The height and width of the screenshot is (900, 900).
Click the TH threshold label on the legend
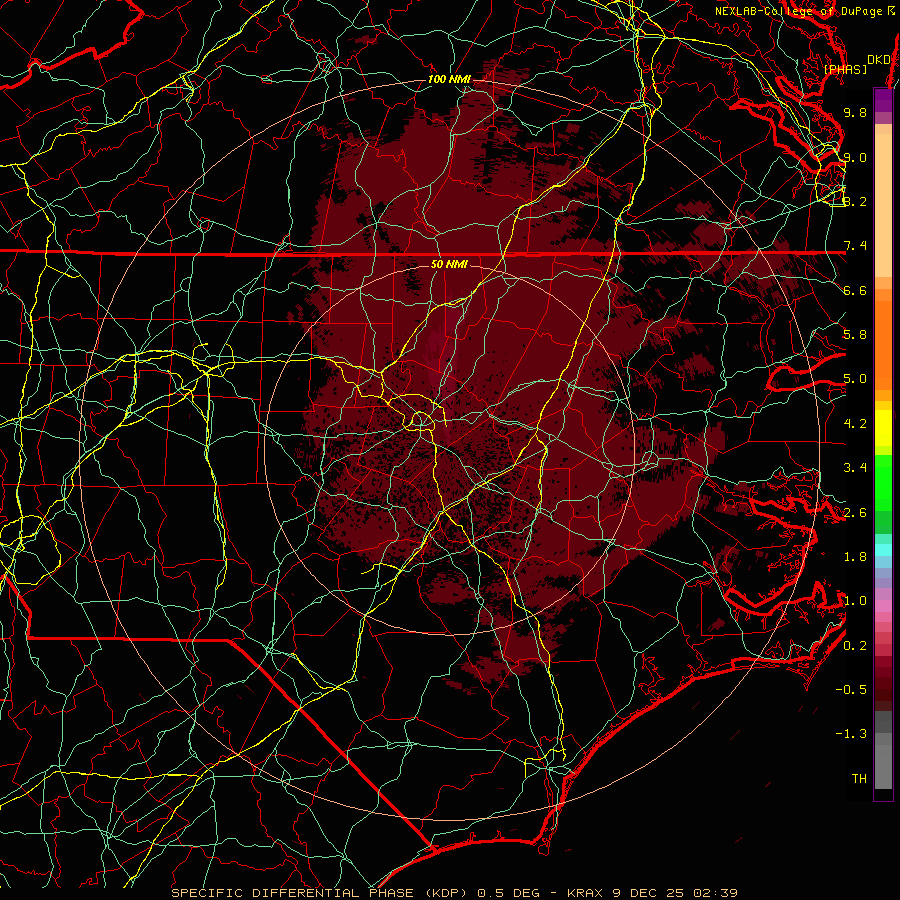pyautogui.click(x=859, y=779)
